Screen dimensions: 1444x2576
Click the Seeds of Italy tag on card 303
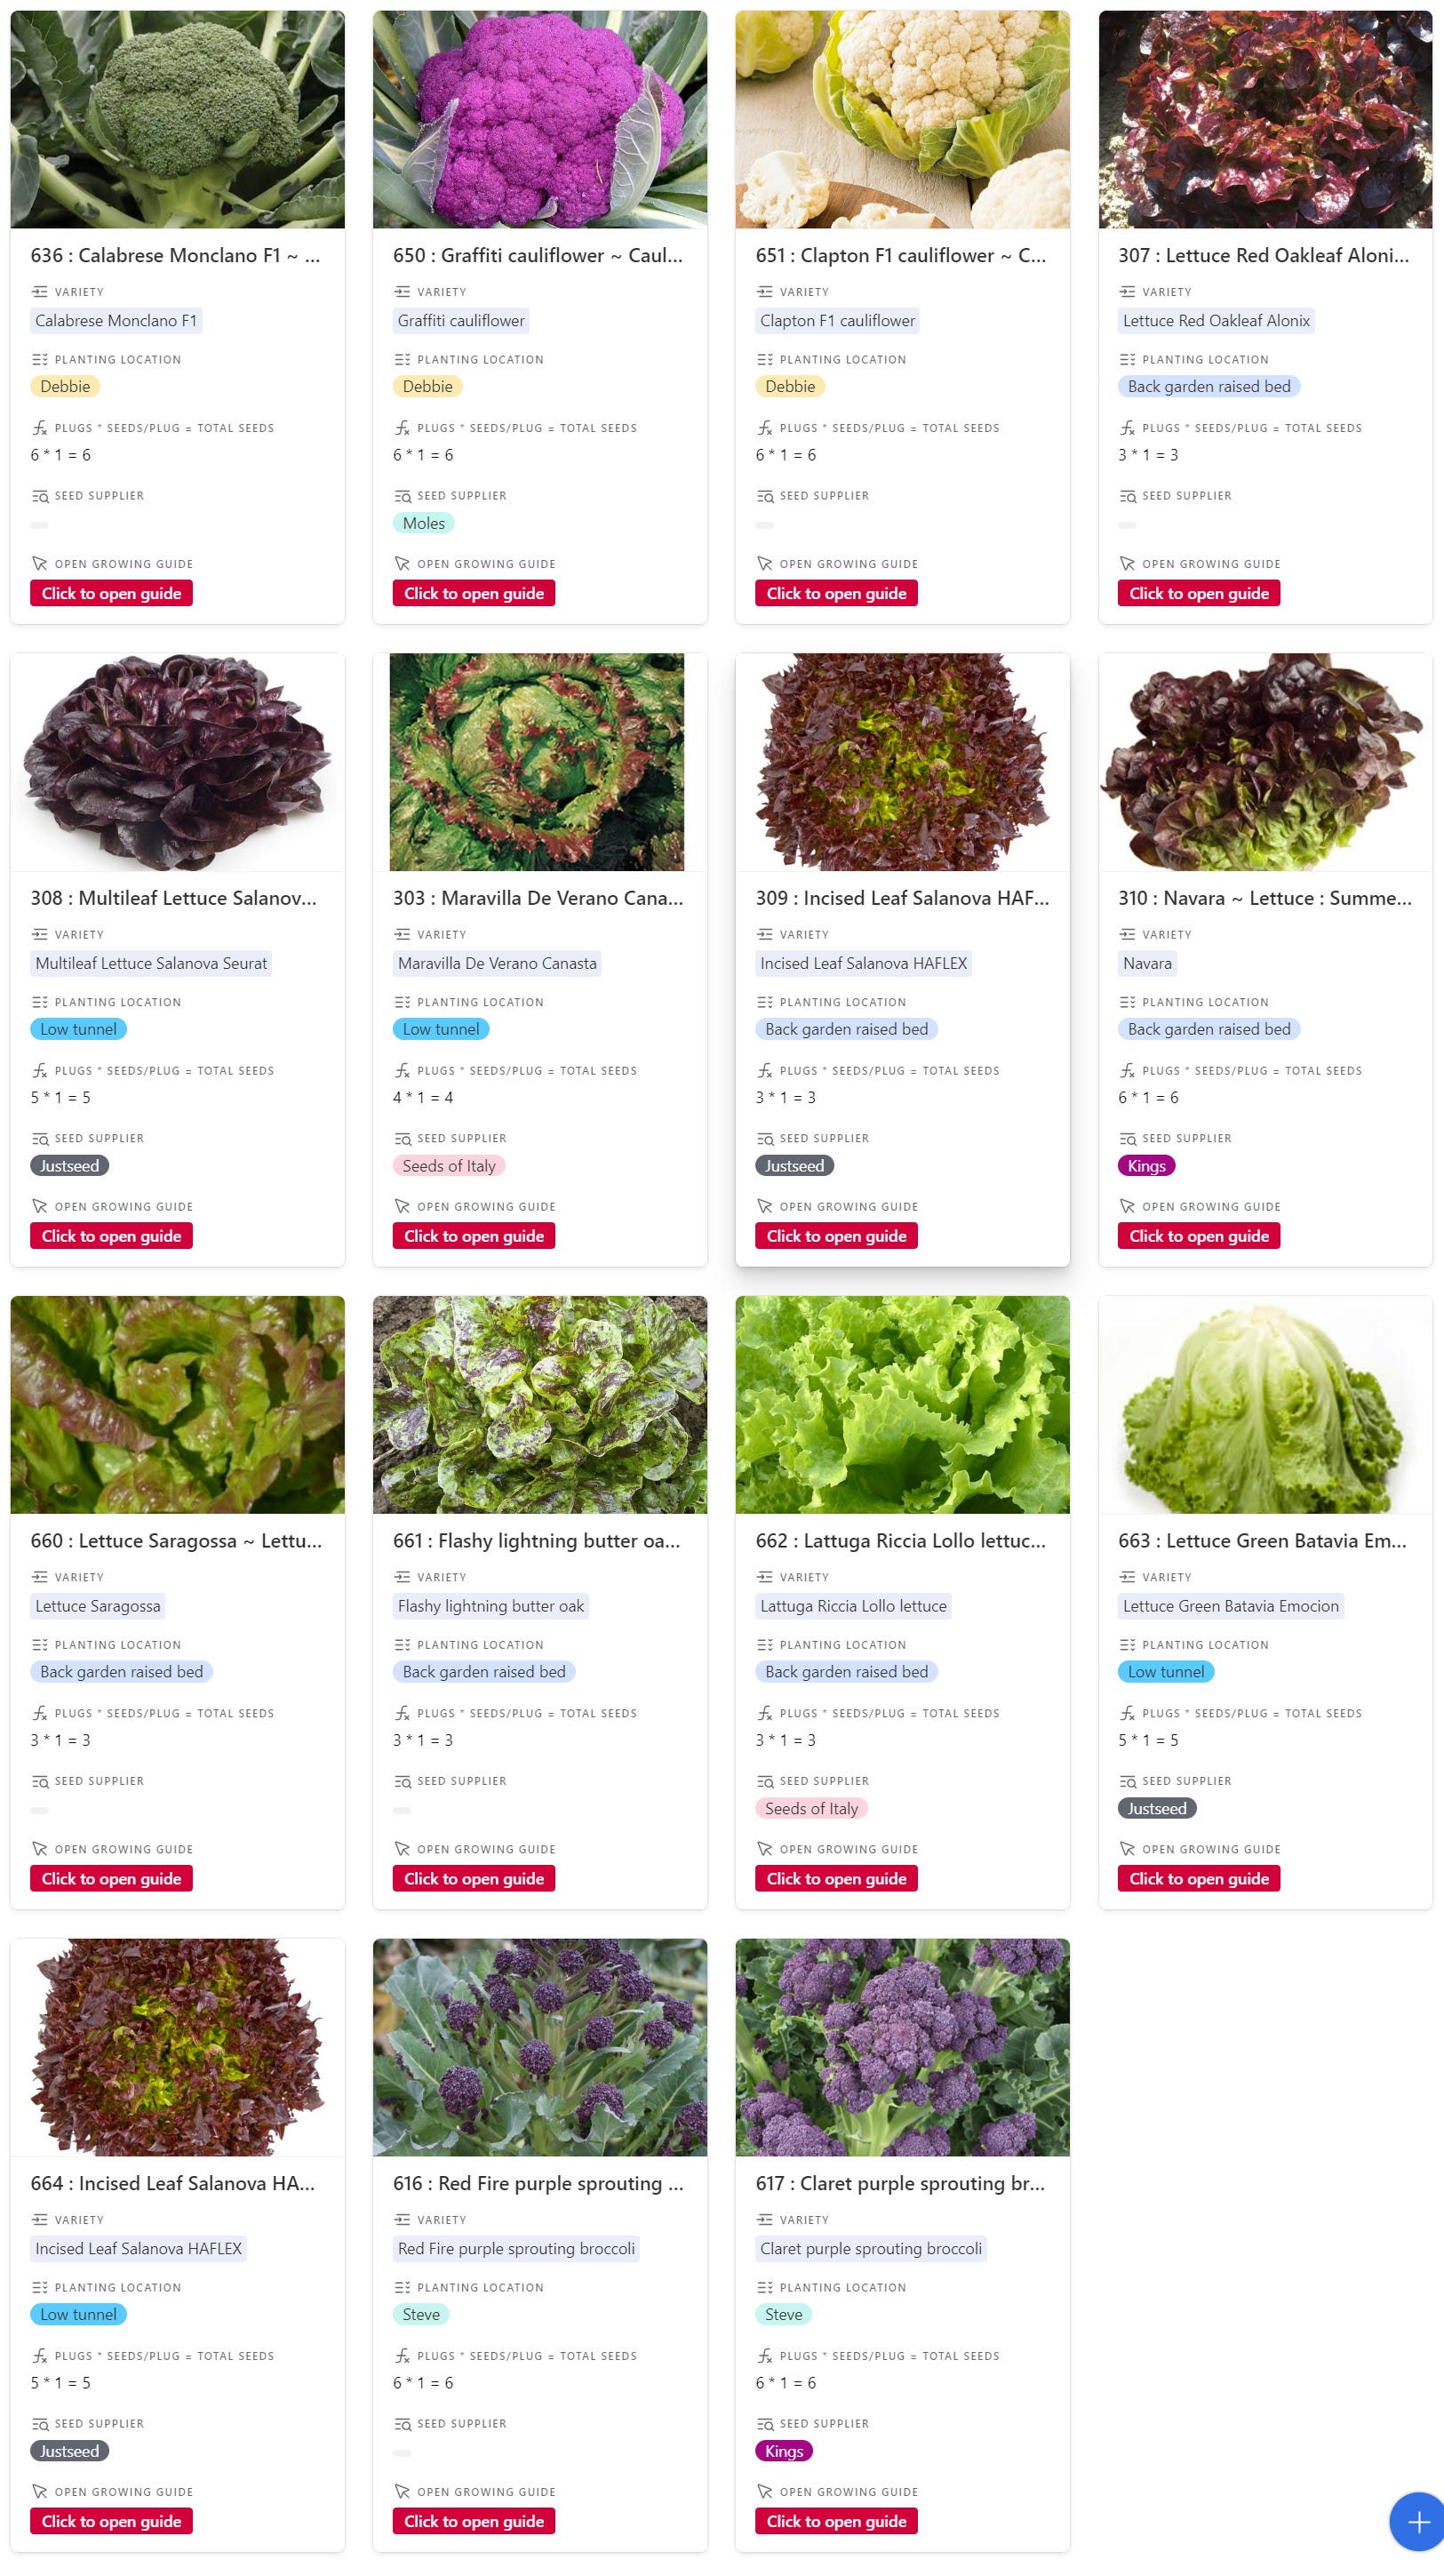pos(449,1166)
